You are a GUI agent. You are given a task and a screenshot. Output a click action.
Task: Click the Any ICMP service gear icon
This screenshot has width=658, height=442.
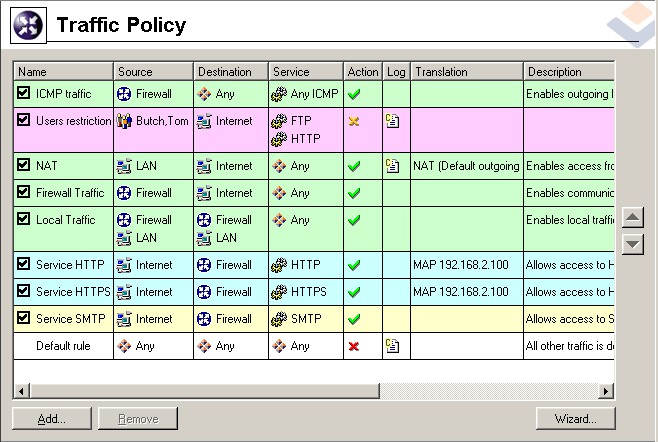tap(279, 94)
